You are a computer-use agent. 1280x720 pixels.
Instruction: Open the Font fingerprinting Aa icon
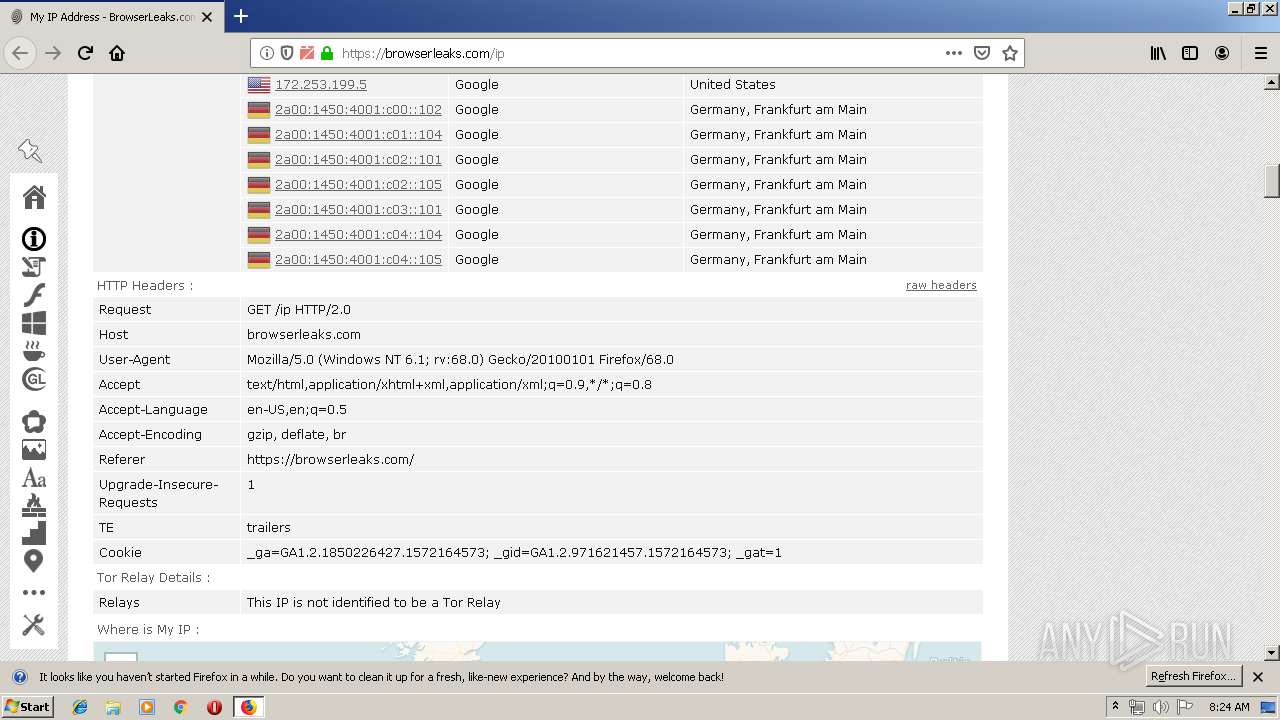pos(34,478)
